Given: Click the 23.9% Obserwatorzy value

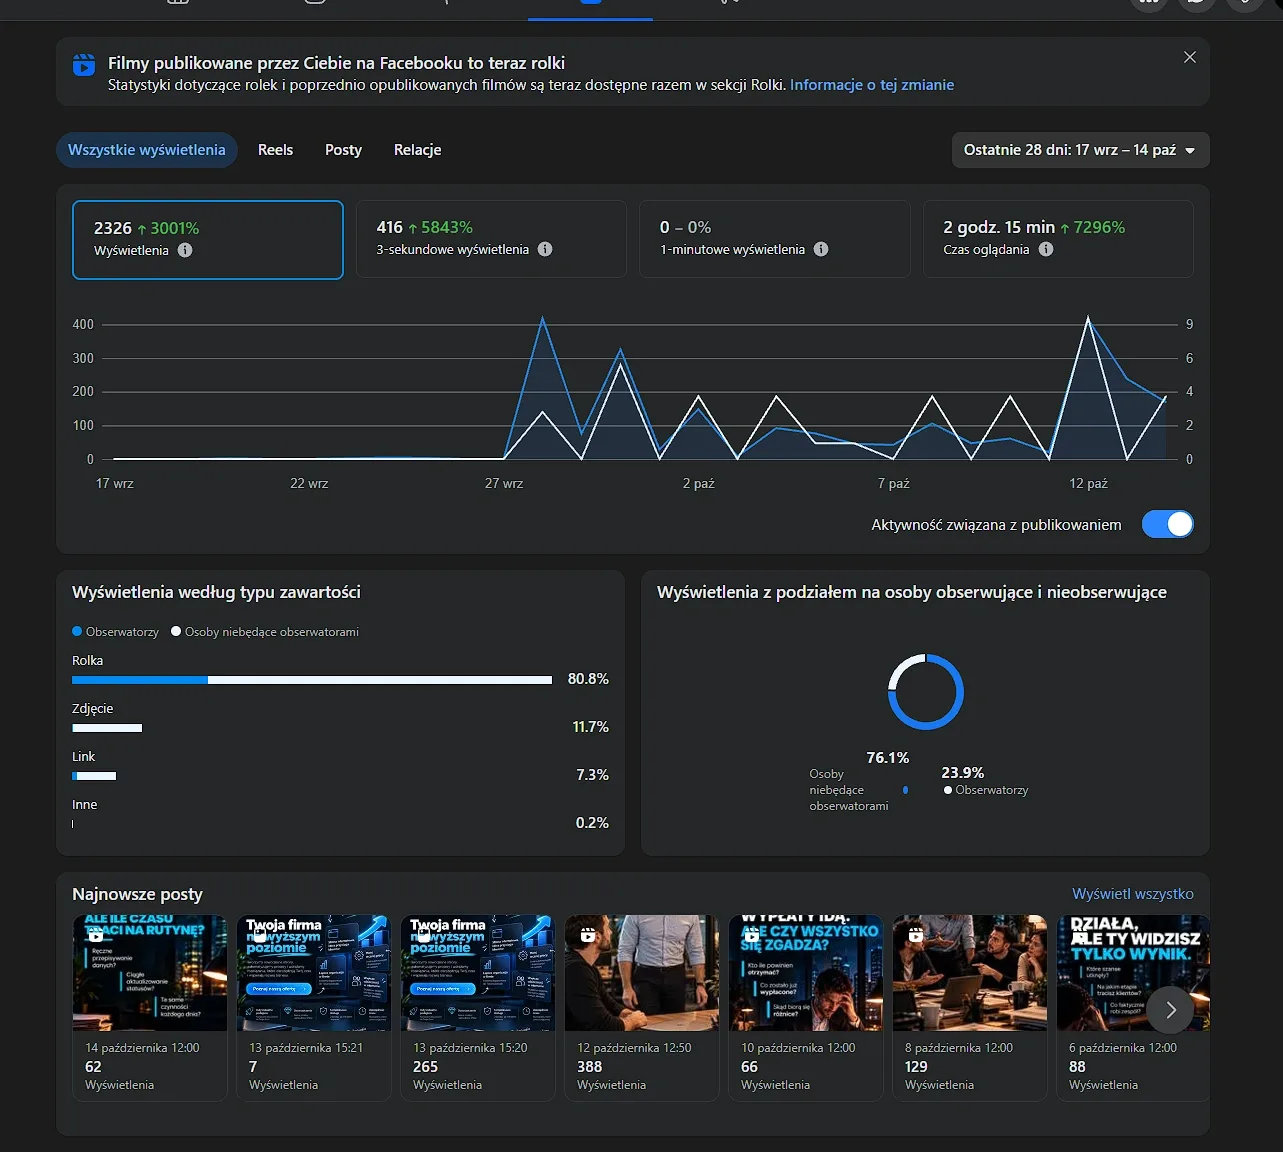Looking at the screenshot, I should tap(963, 773).
